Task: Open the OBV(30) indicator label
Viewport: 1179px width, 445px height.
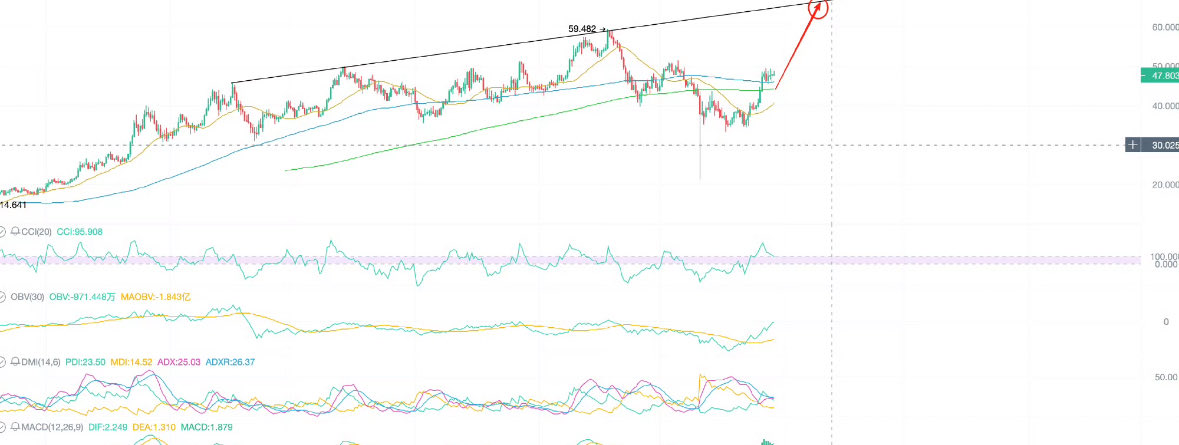Action: click(27, 297)
